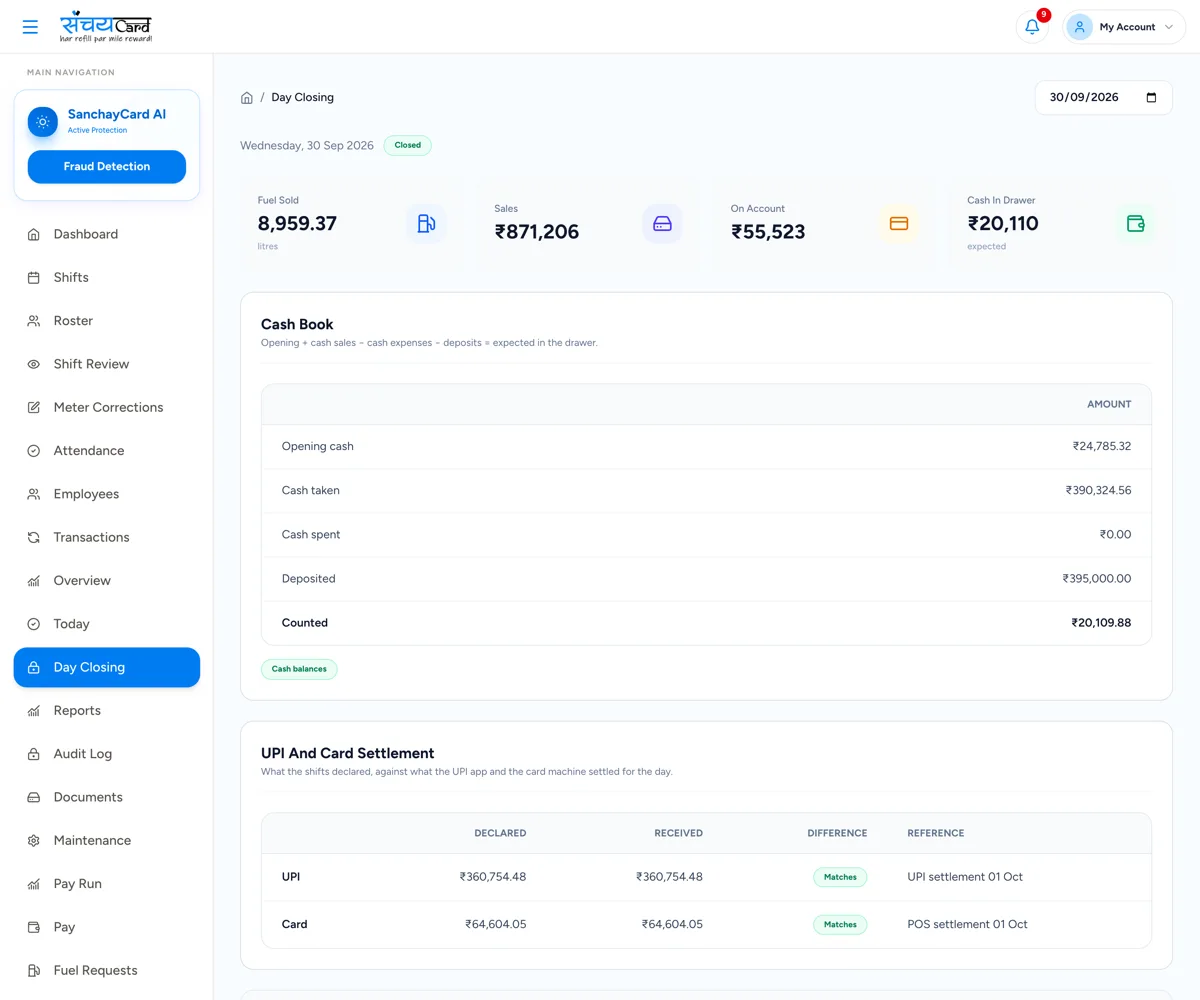Click the Closed status badge
1200x1000 pixels.
click(x=408, y=145)
